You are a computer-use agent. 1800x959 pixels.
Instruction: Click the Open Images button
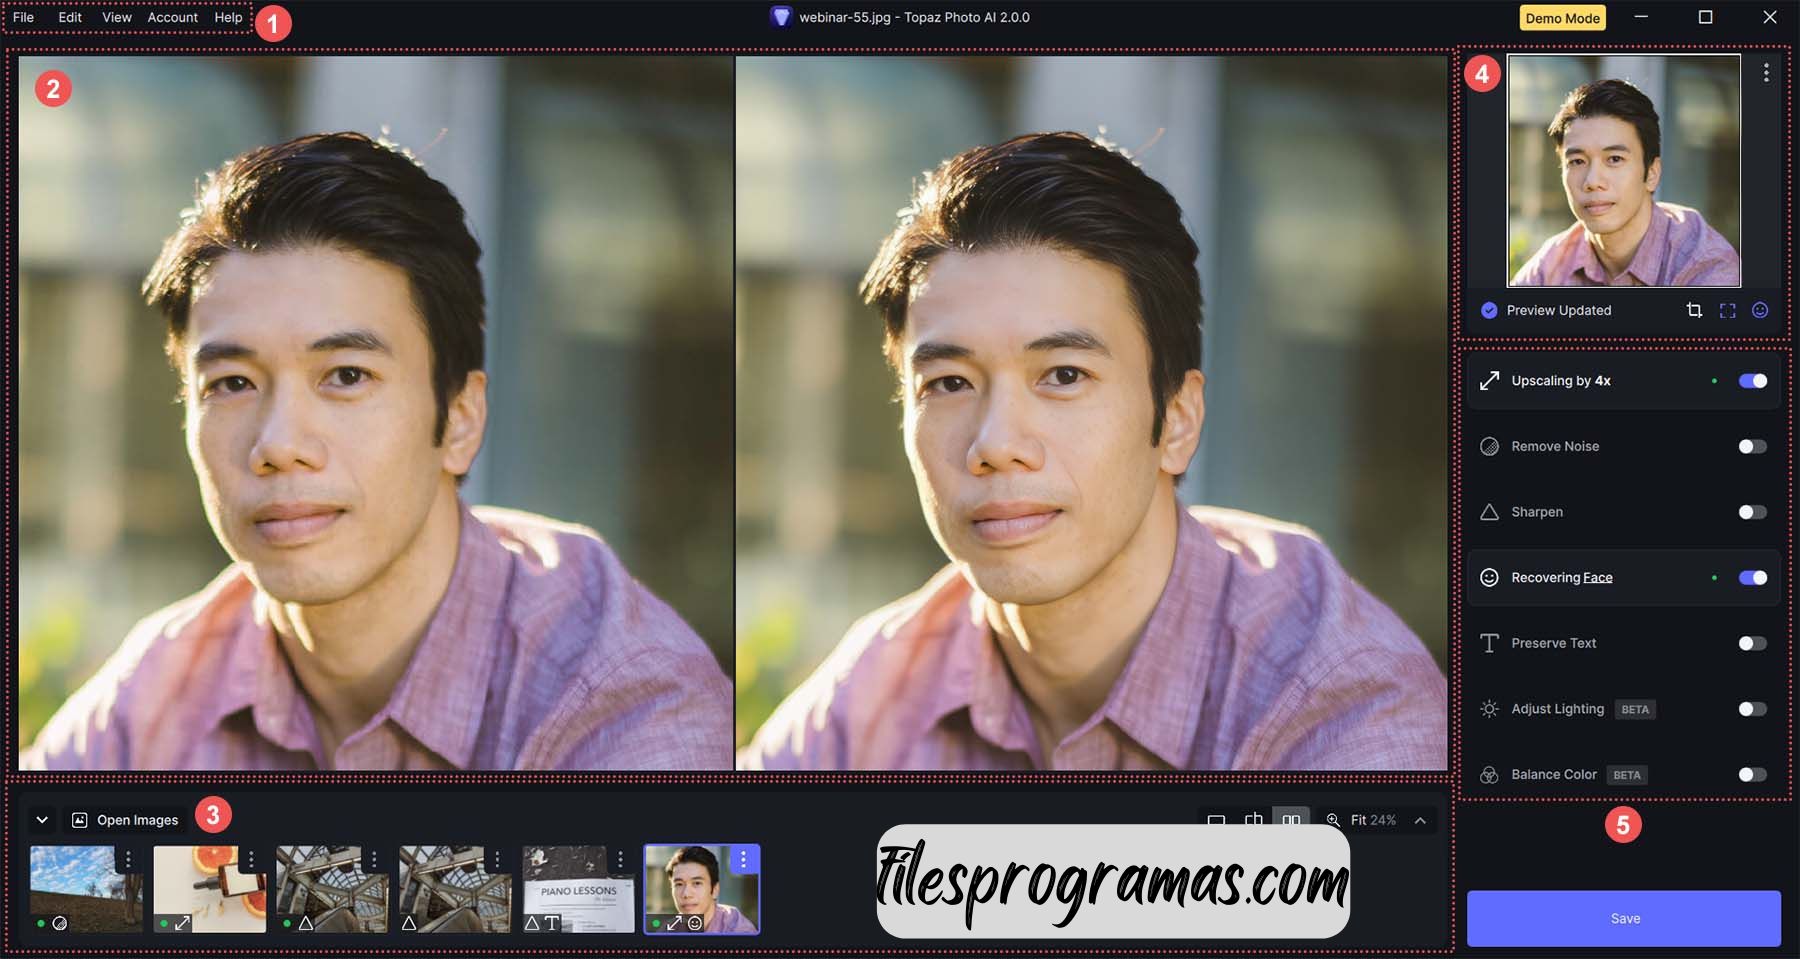point(126,820)
